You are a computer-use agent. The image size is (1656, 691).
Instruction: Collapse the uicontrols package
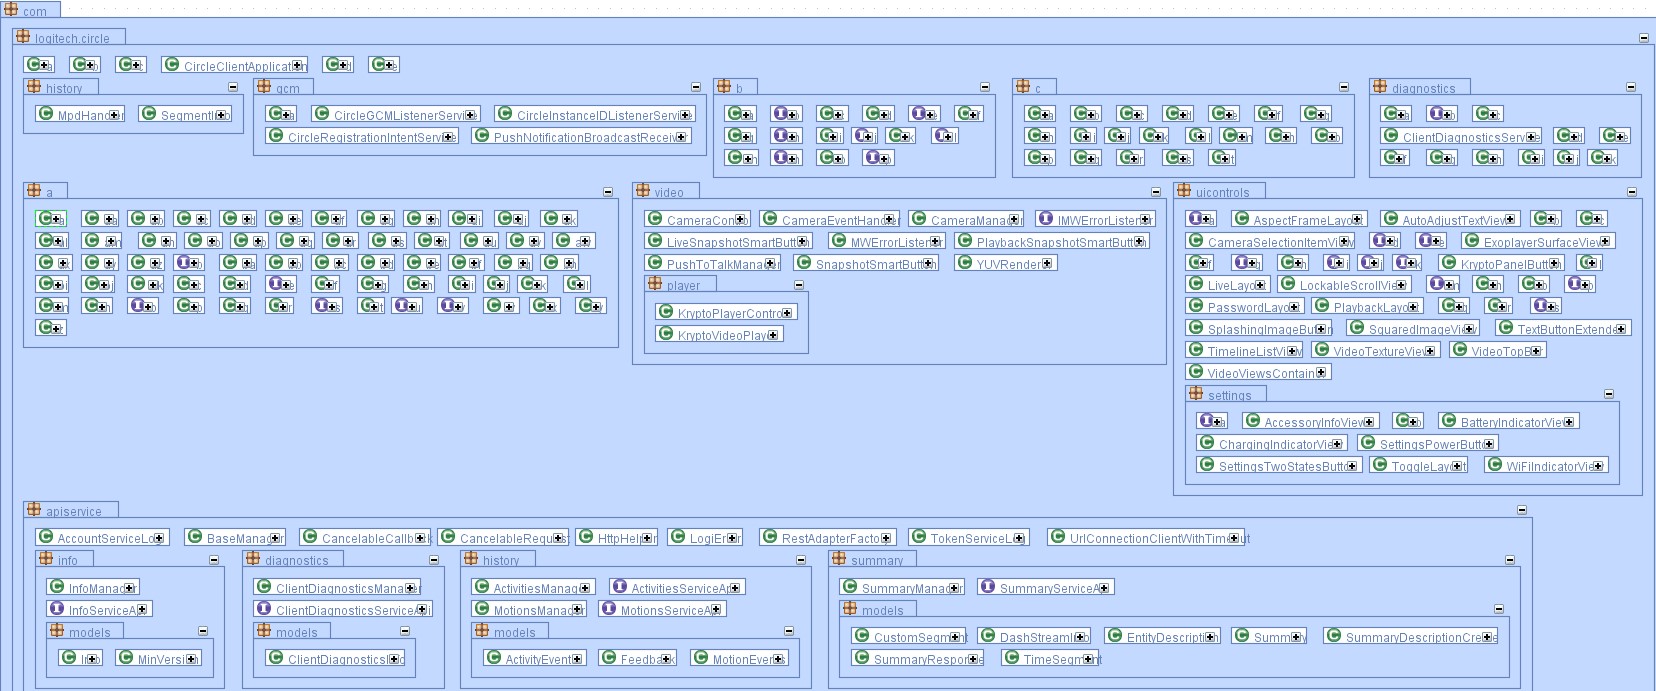pos(1632,192)
